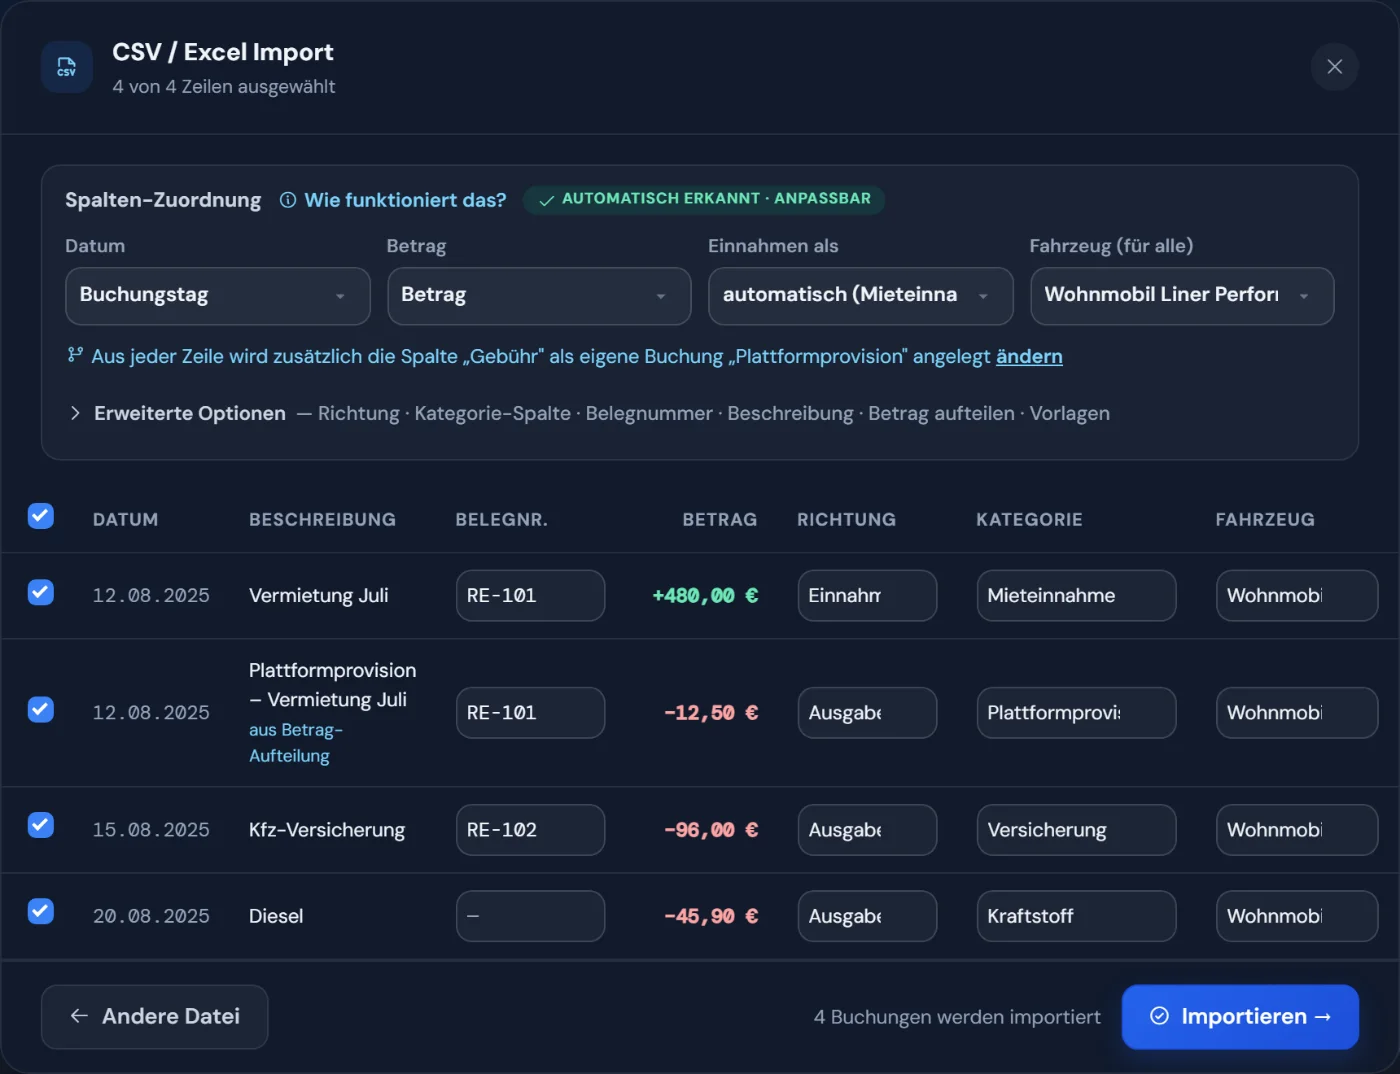Click the amount -45,90 €
This screenshot has height=1074, width=1400.
(x=711, y=916)
